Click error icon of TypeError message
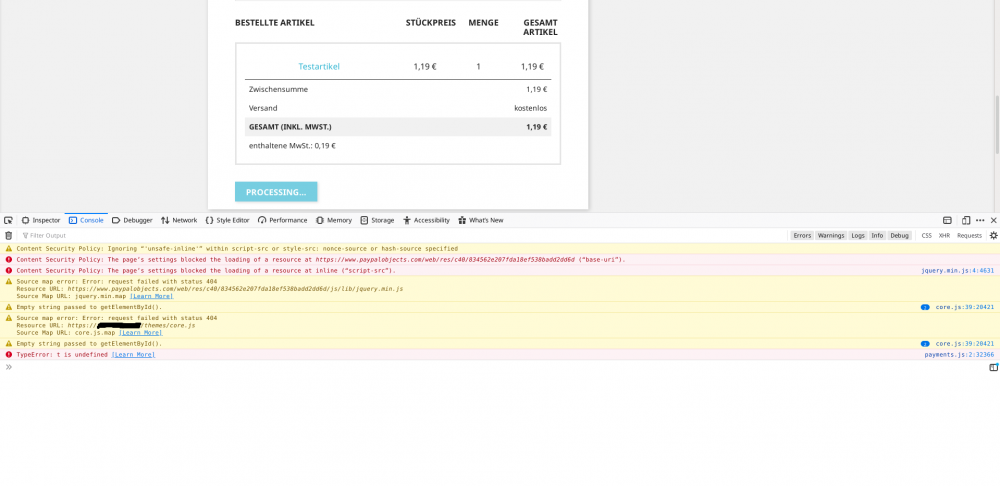This screenshot has height=486, width=1000. [8, 354]
